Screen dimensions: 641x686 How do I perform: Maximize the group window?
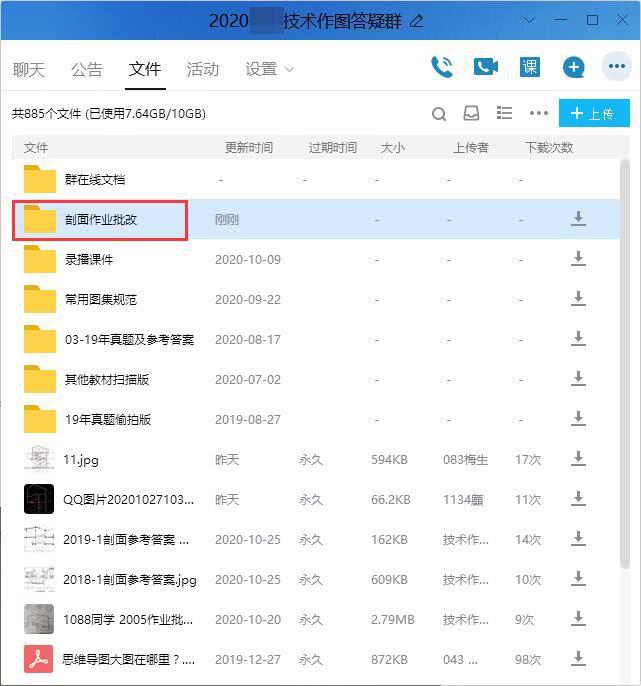click(x=592, y=20)
